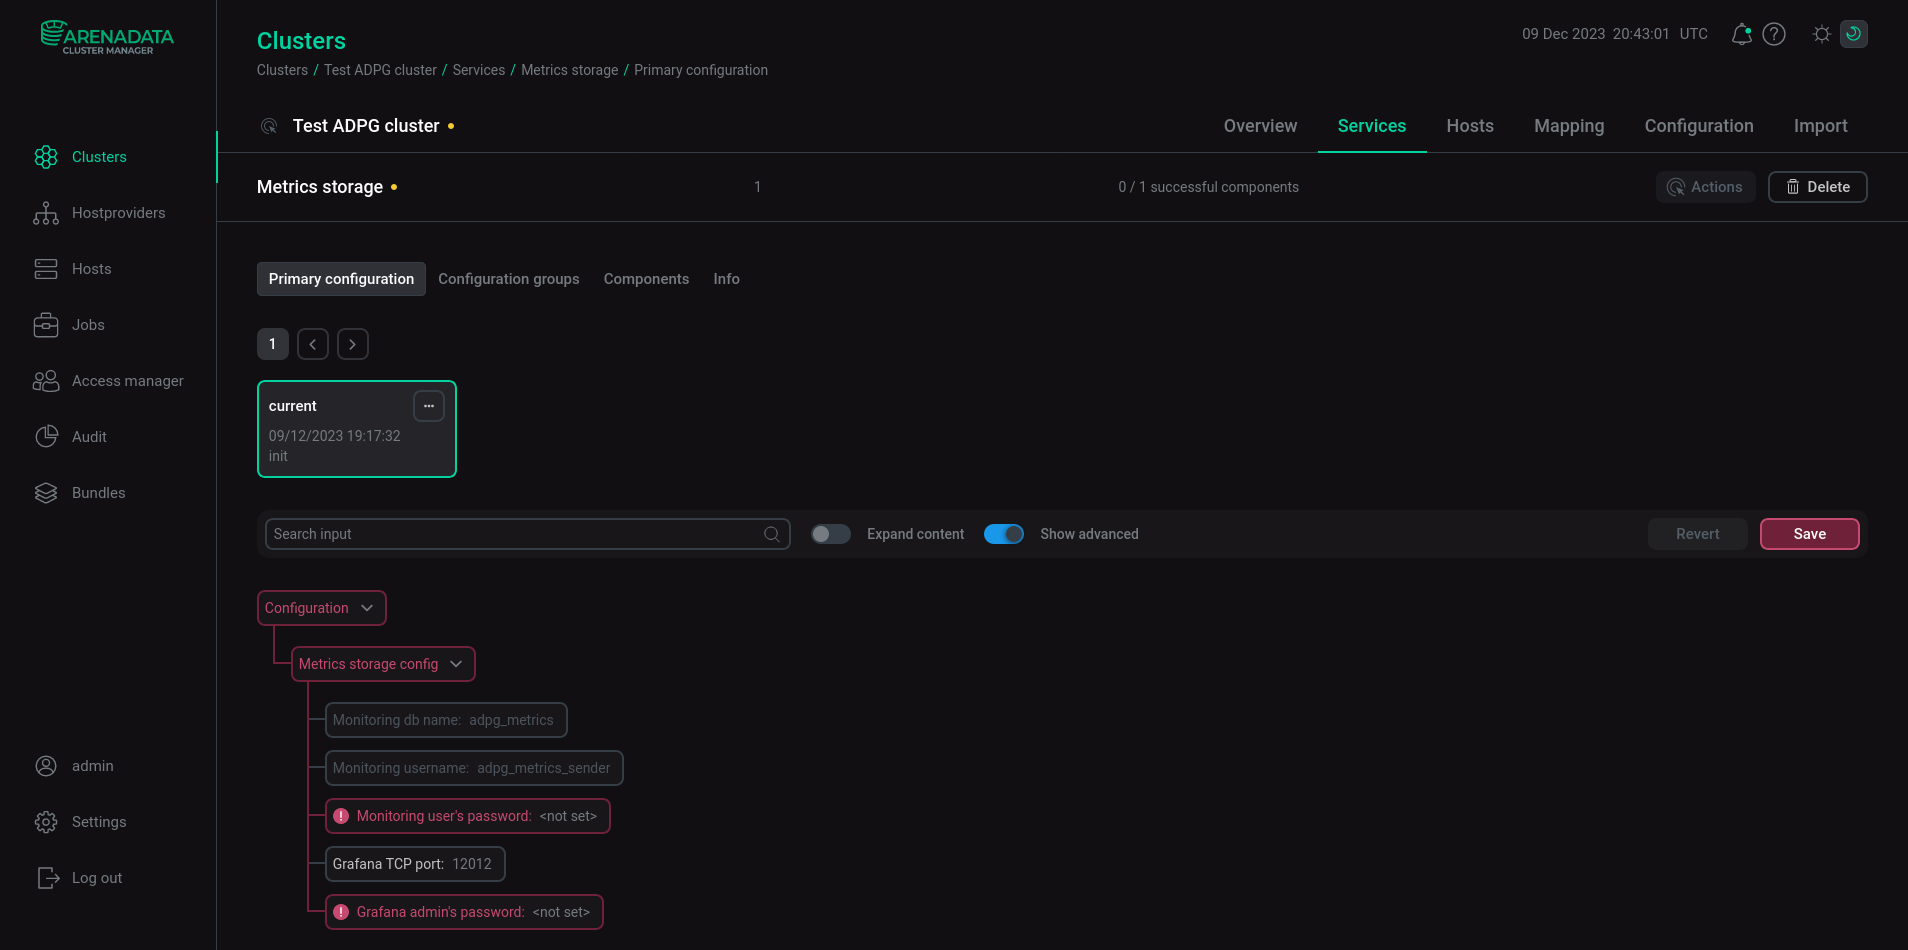Set Monitoring user's password

(x=468, y=816)
